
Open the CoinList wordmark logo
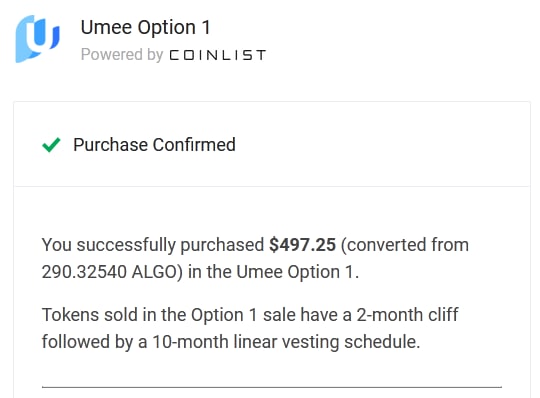[218, 55]
